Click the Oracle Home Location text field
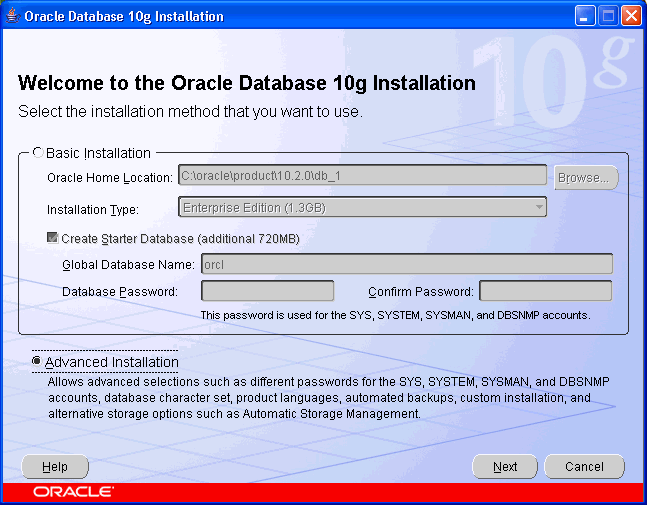 point(363,177)
